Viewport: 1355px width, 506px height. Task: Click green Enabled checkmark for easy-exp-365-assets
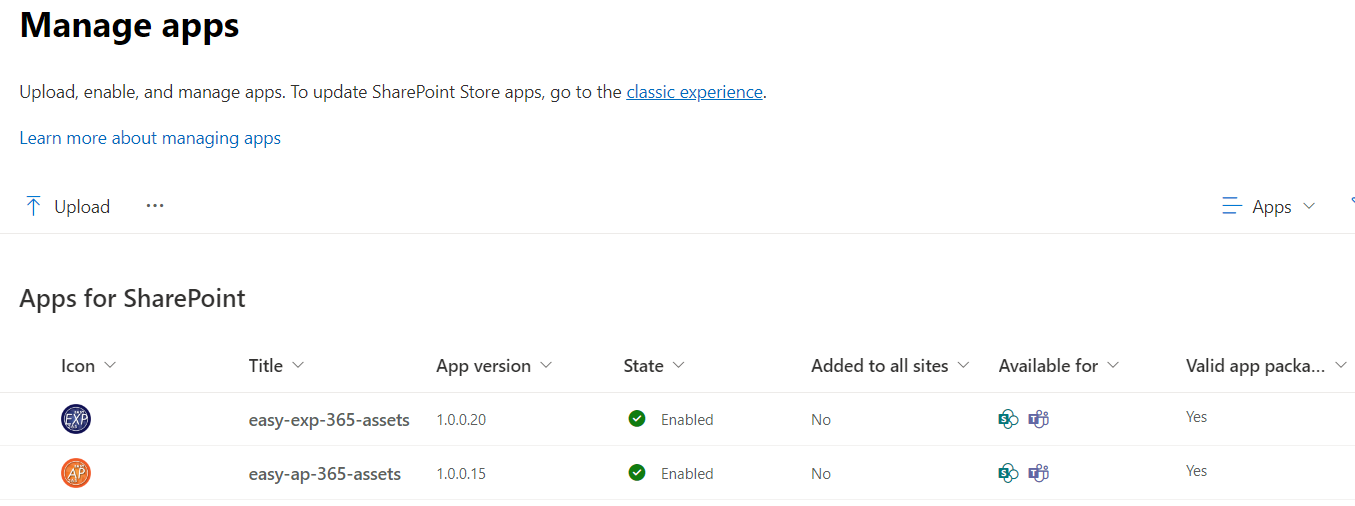(x=637, y=419)
